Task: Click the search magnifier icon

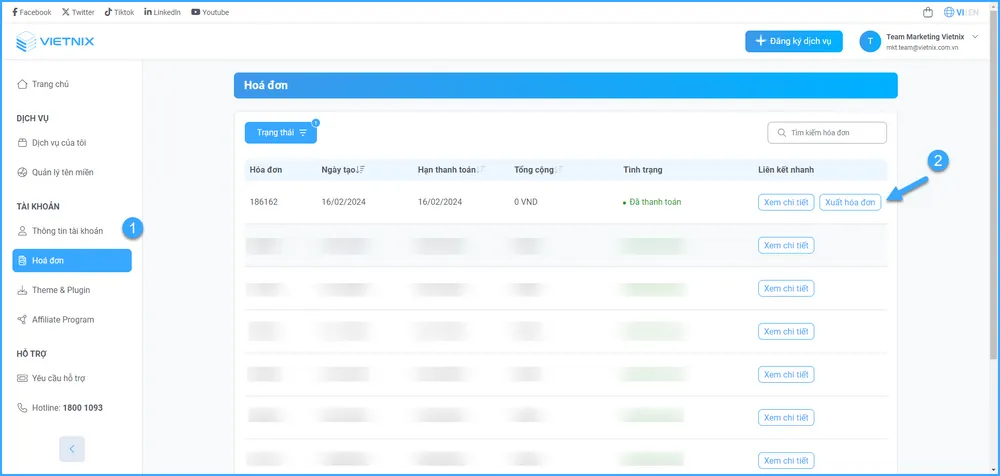Action: [780, 133]
